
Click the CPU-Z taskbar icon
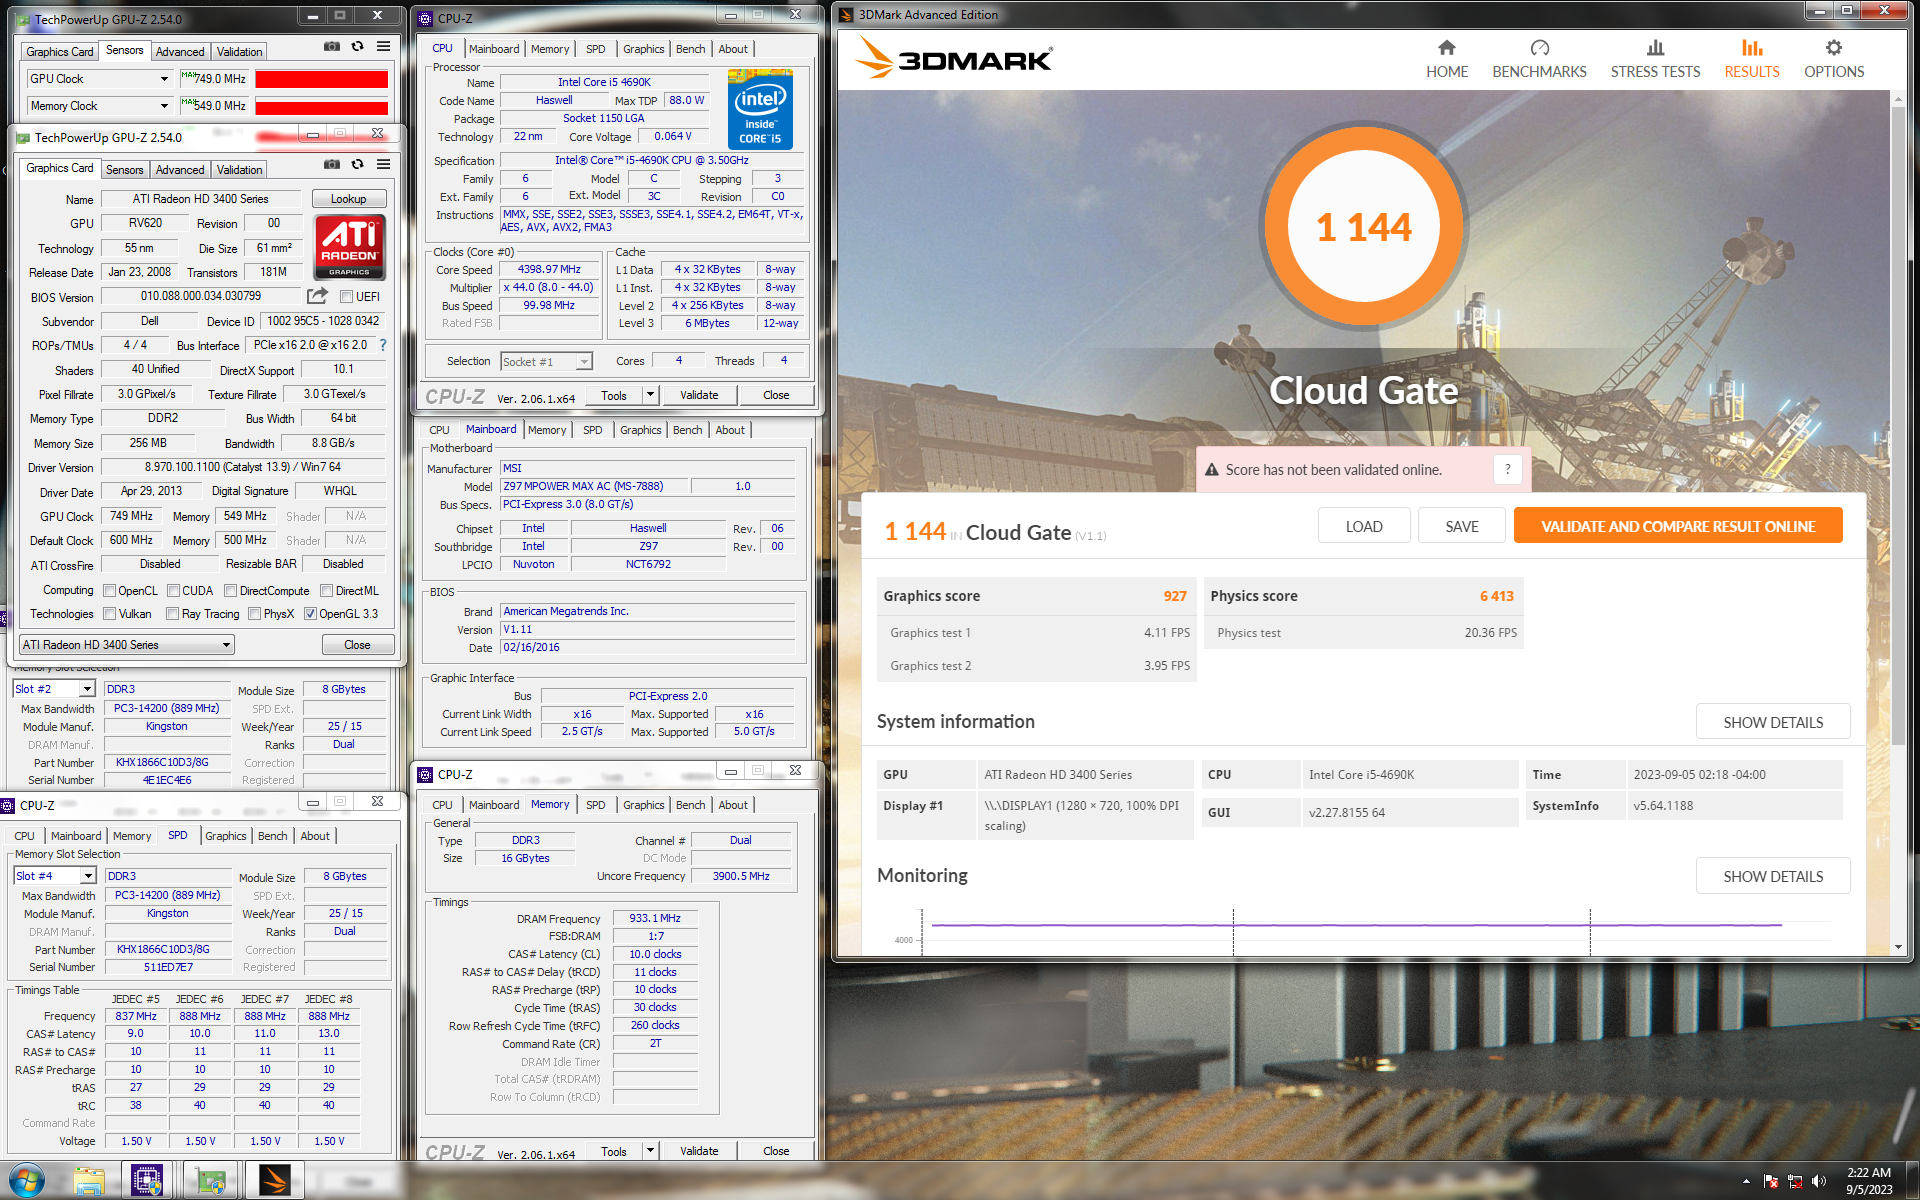[x=147, y=1181]
